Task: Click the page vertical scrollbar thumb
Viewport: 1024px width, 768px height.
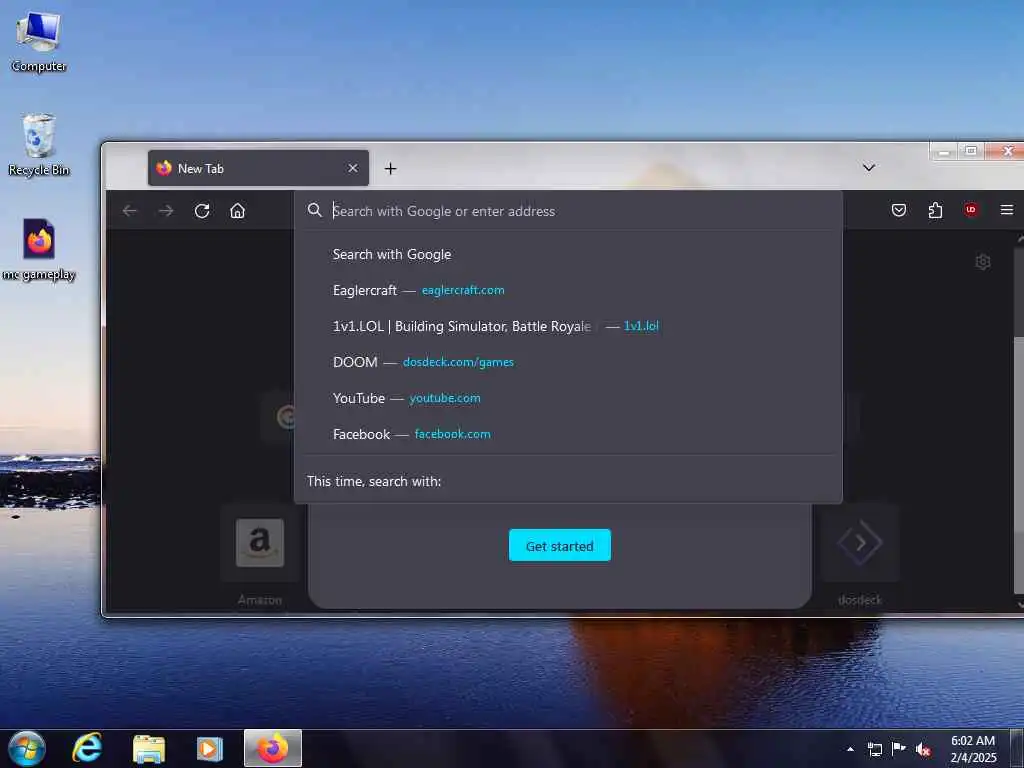Action: (x=1019, y=465)
